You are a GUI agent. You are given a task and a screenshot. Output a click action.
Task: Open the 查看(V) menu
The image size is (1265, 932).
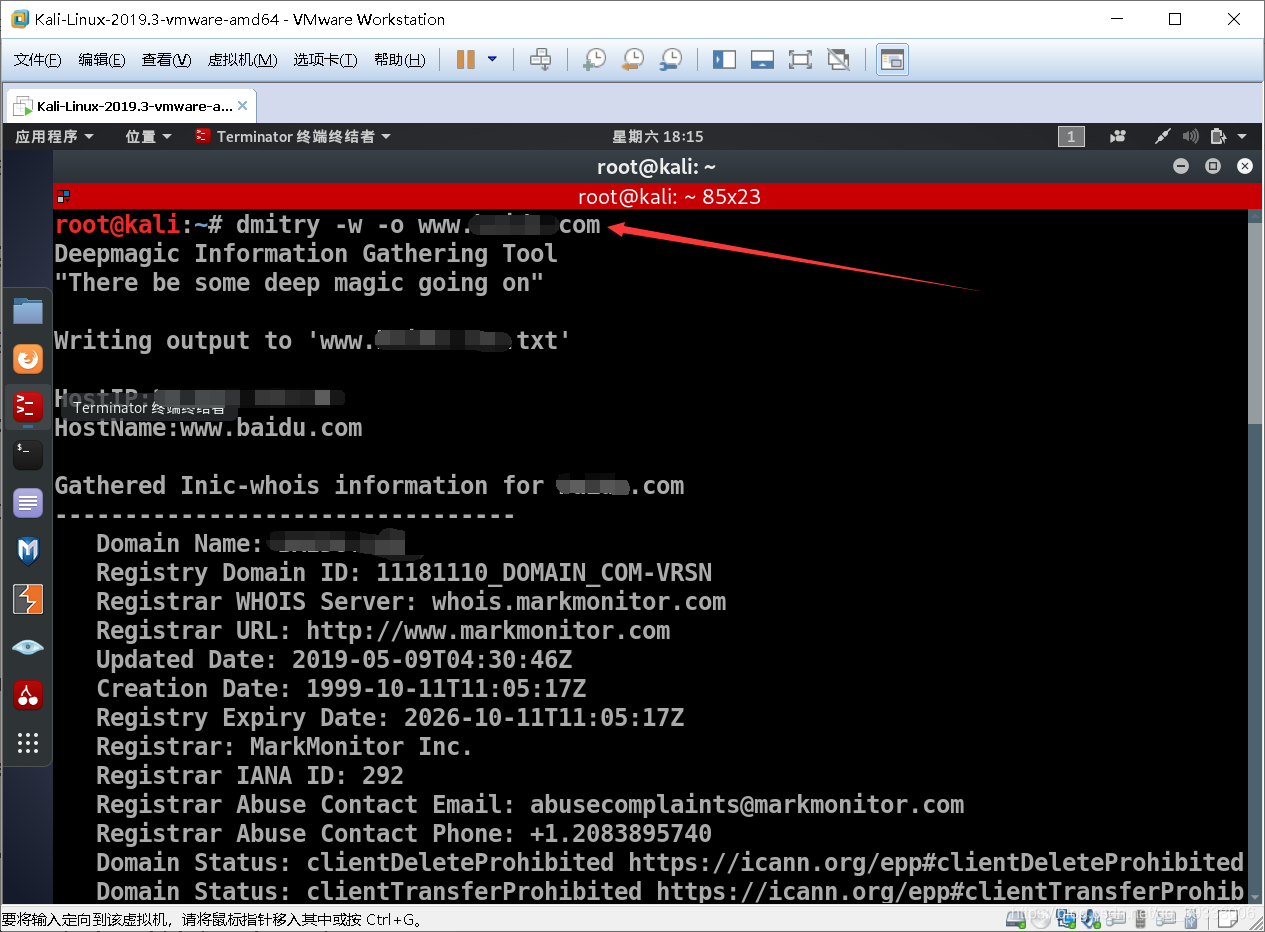tap(166, 60)
